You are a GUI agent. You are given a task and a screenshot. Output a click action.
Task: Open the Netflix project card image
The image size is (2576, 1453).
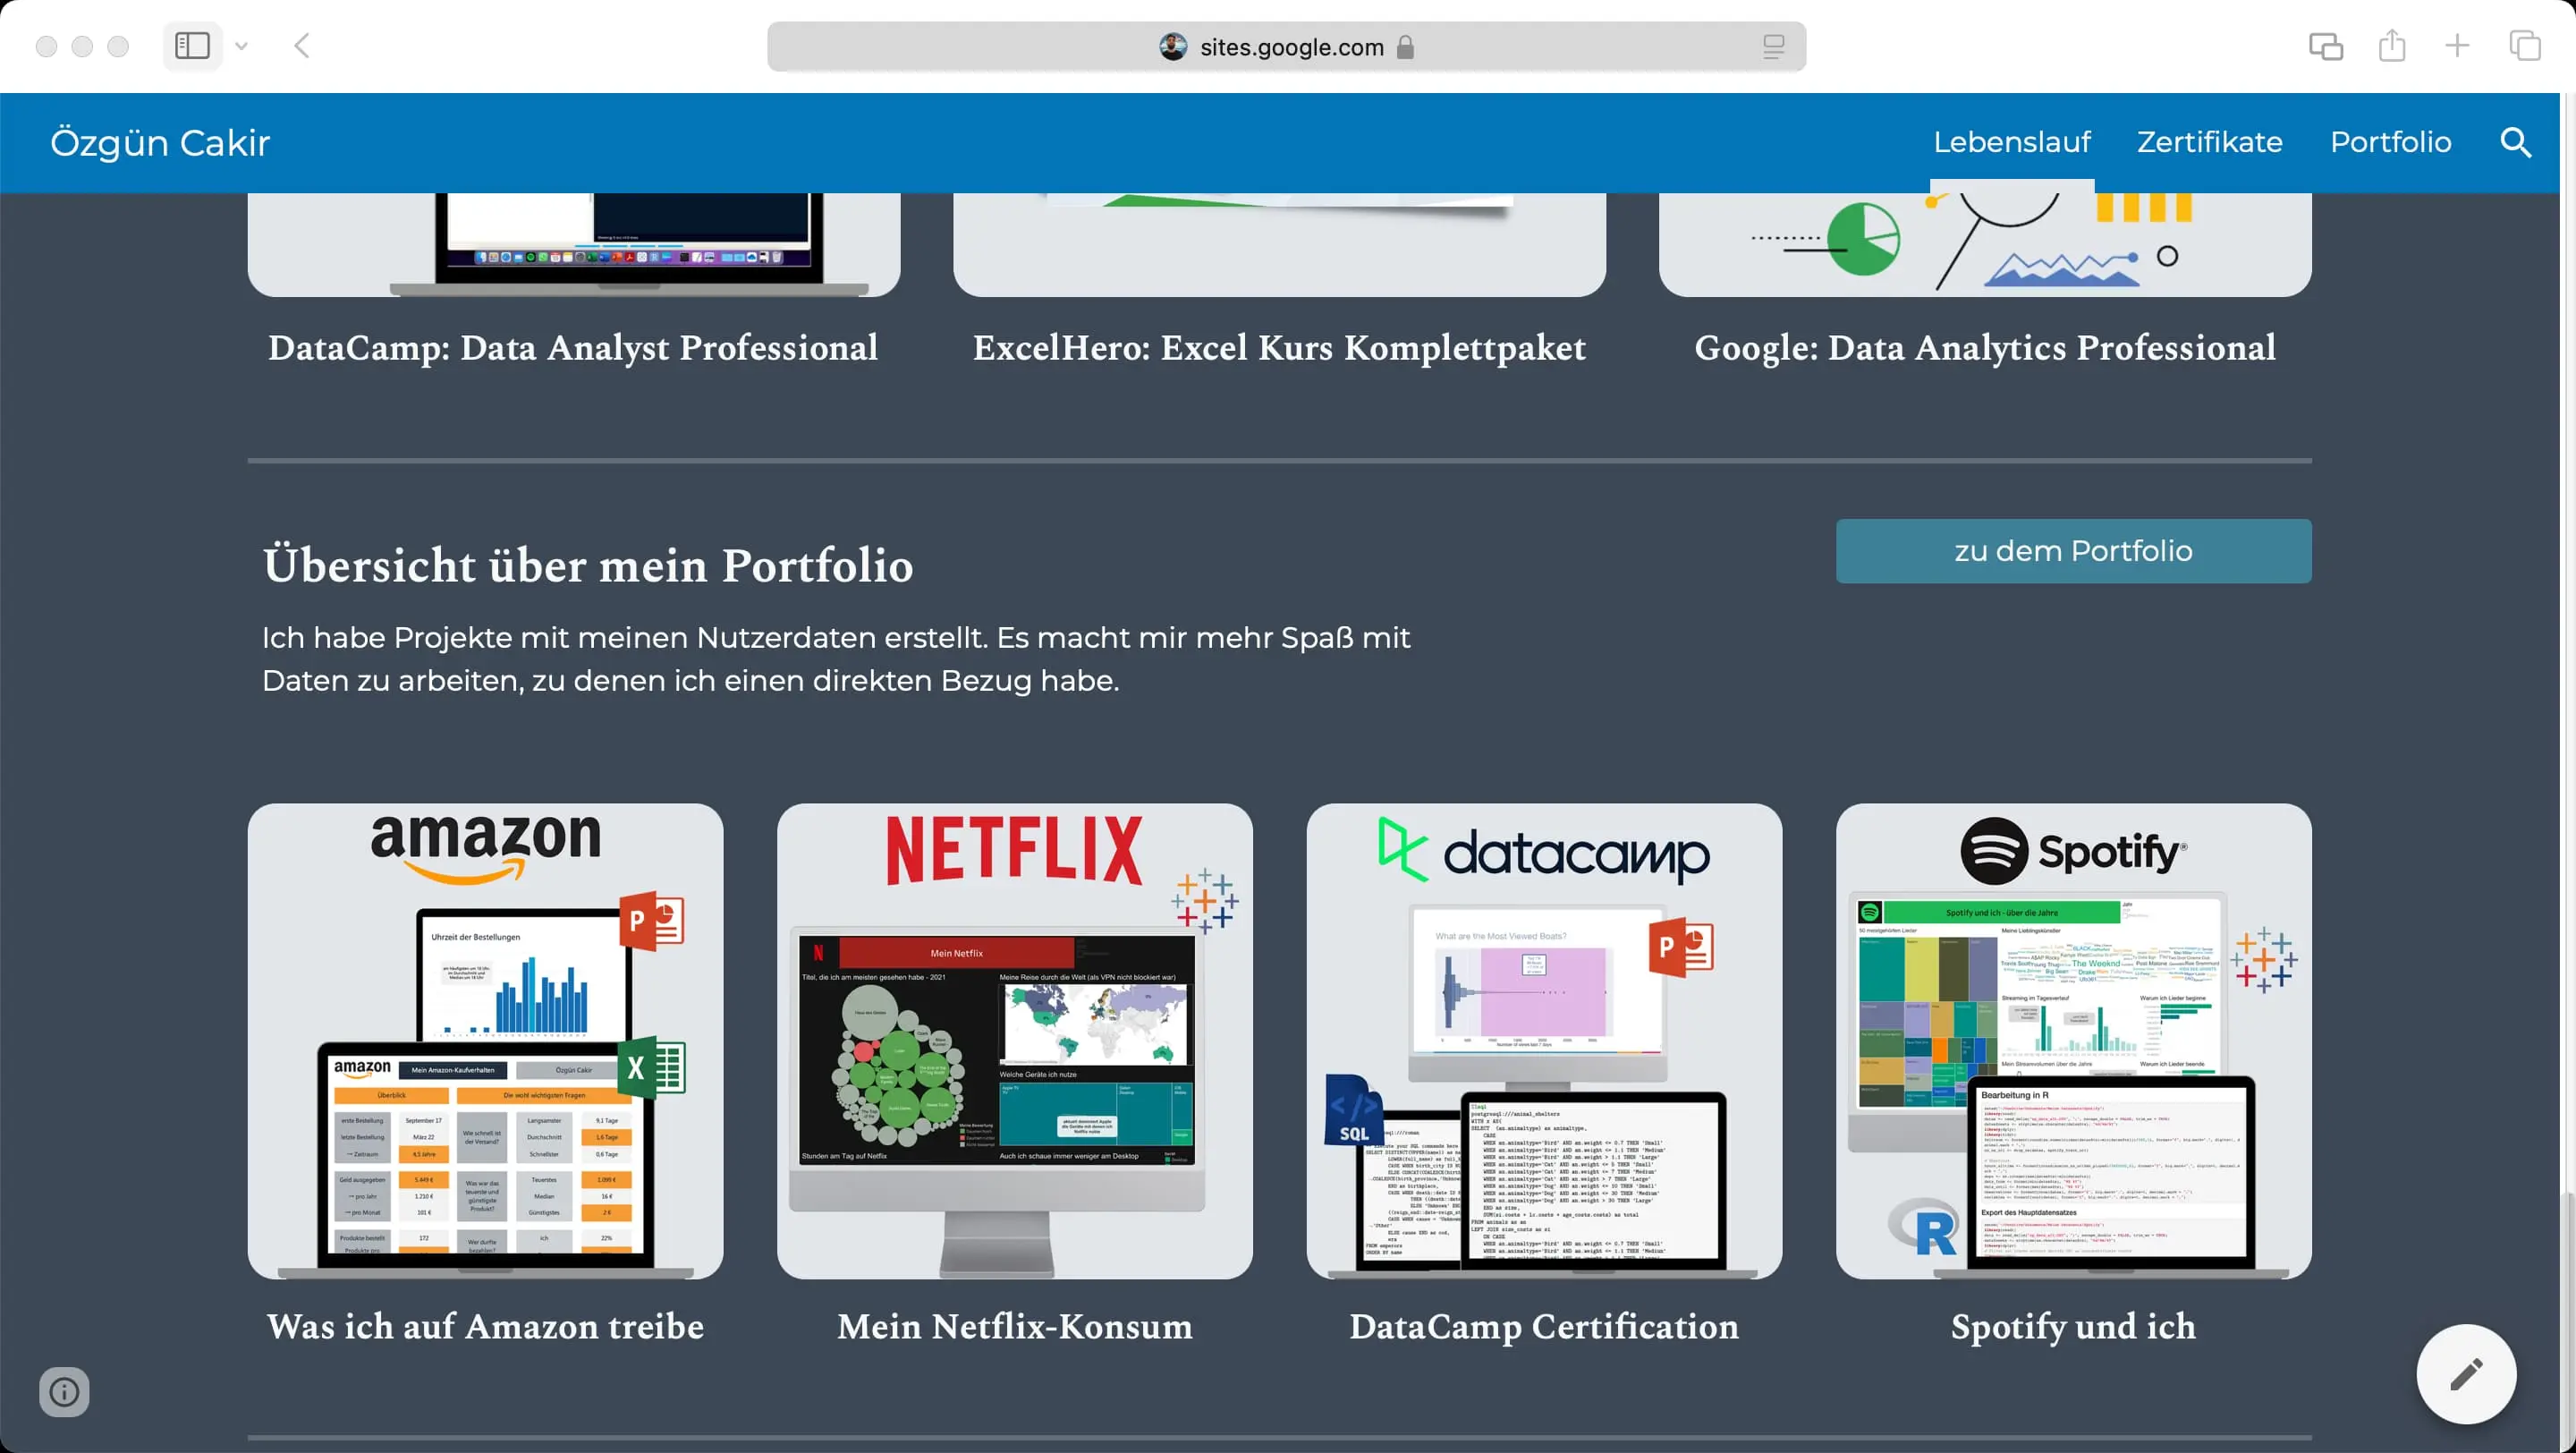click(x=1014, y=1041)
